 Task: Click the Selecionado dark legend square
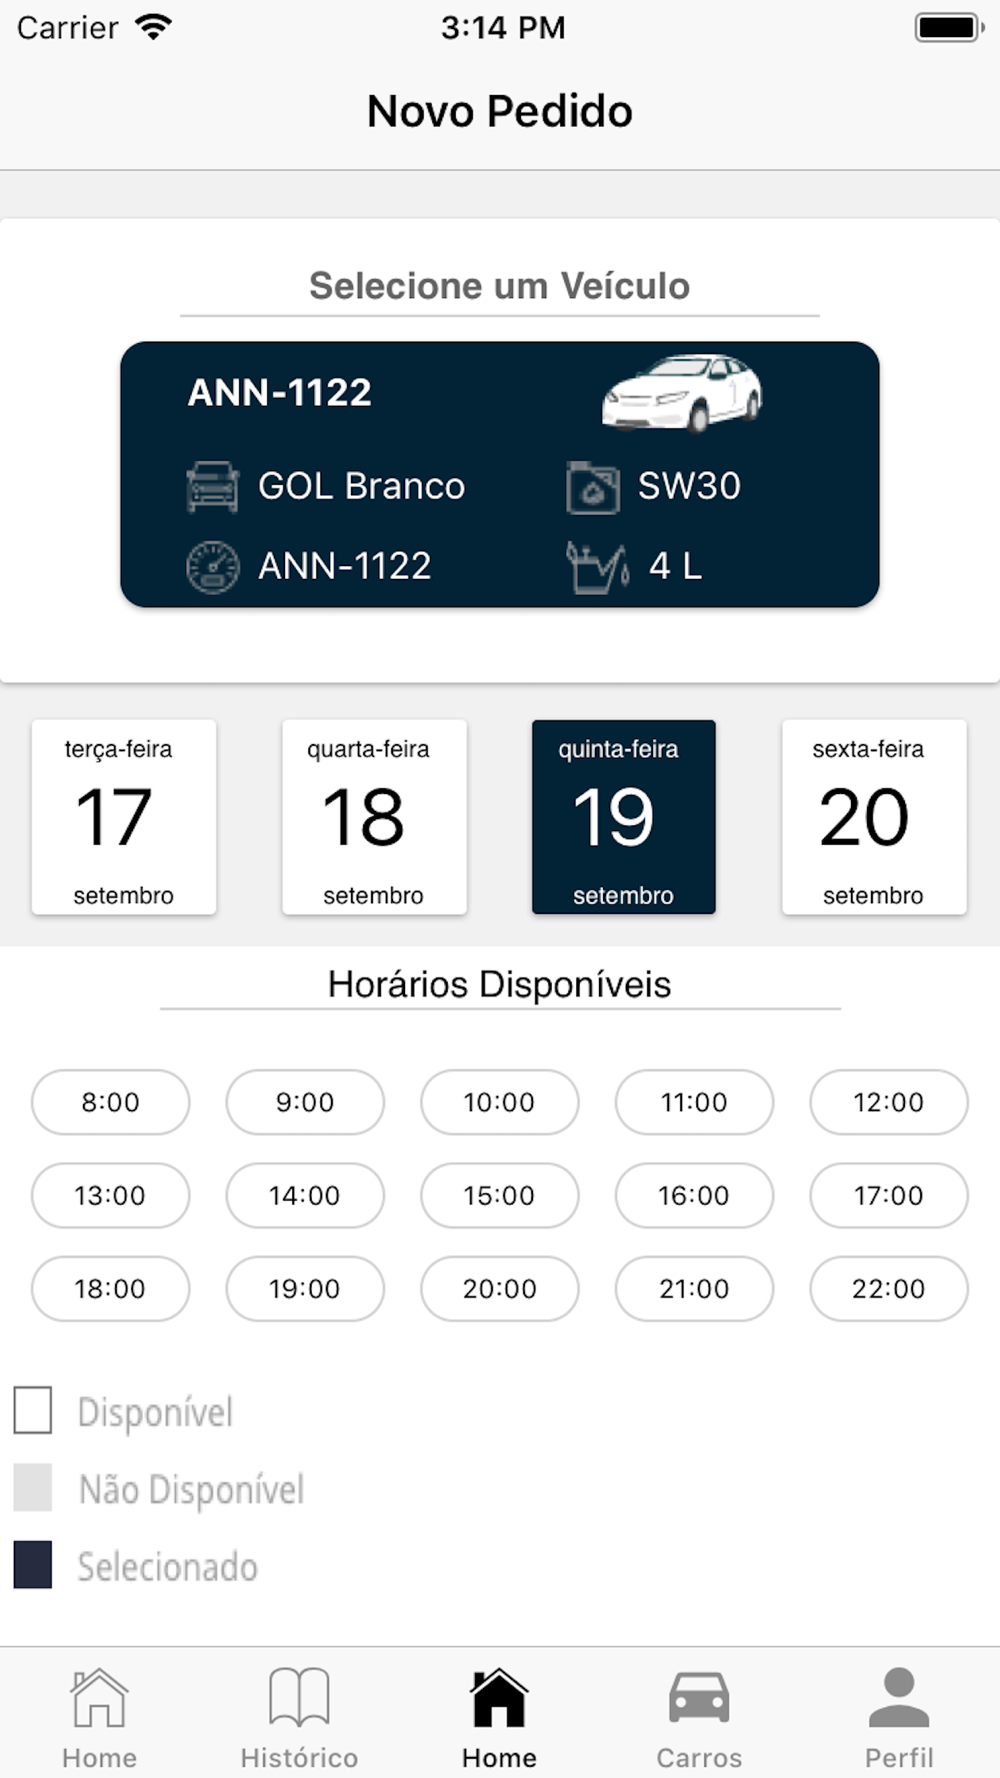pos(33,1564)
